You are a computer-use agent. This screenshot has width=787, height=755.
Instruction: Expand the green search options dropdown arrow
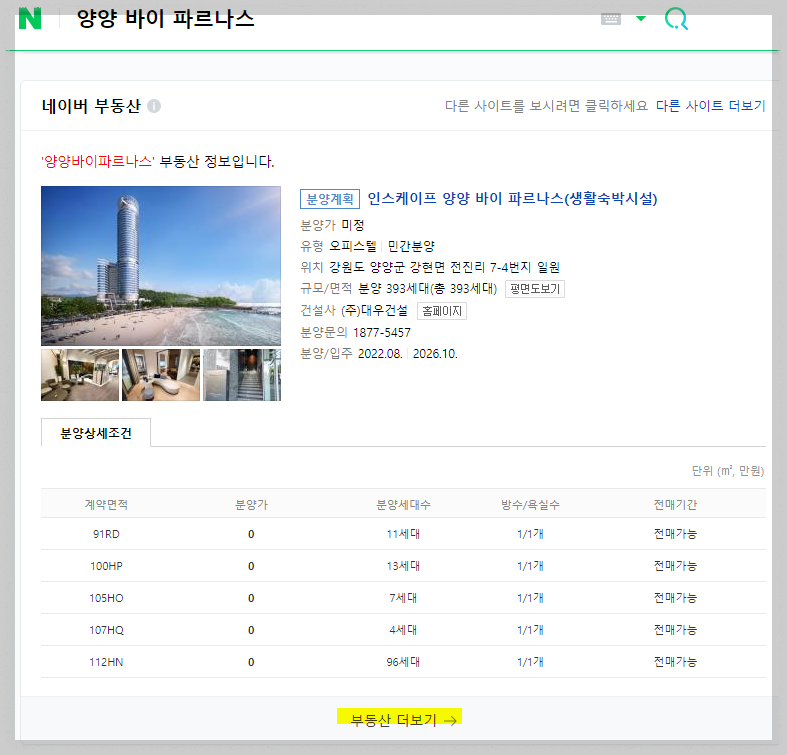pos(641,19)
